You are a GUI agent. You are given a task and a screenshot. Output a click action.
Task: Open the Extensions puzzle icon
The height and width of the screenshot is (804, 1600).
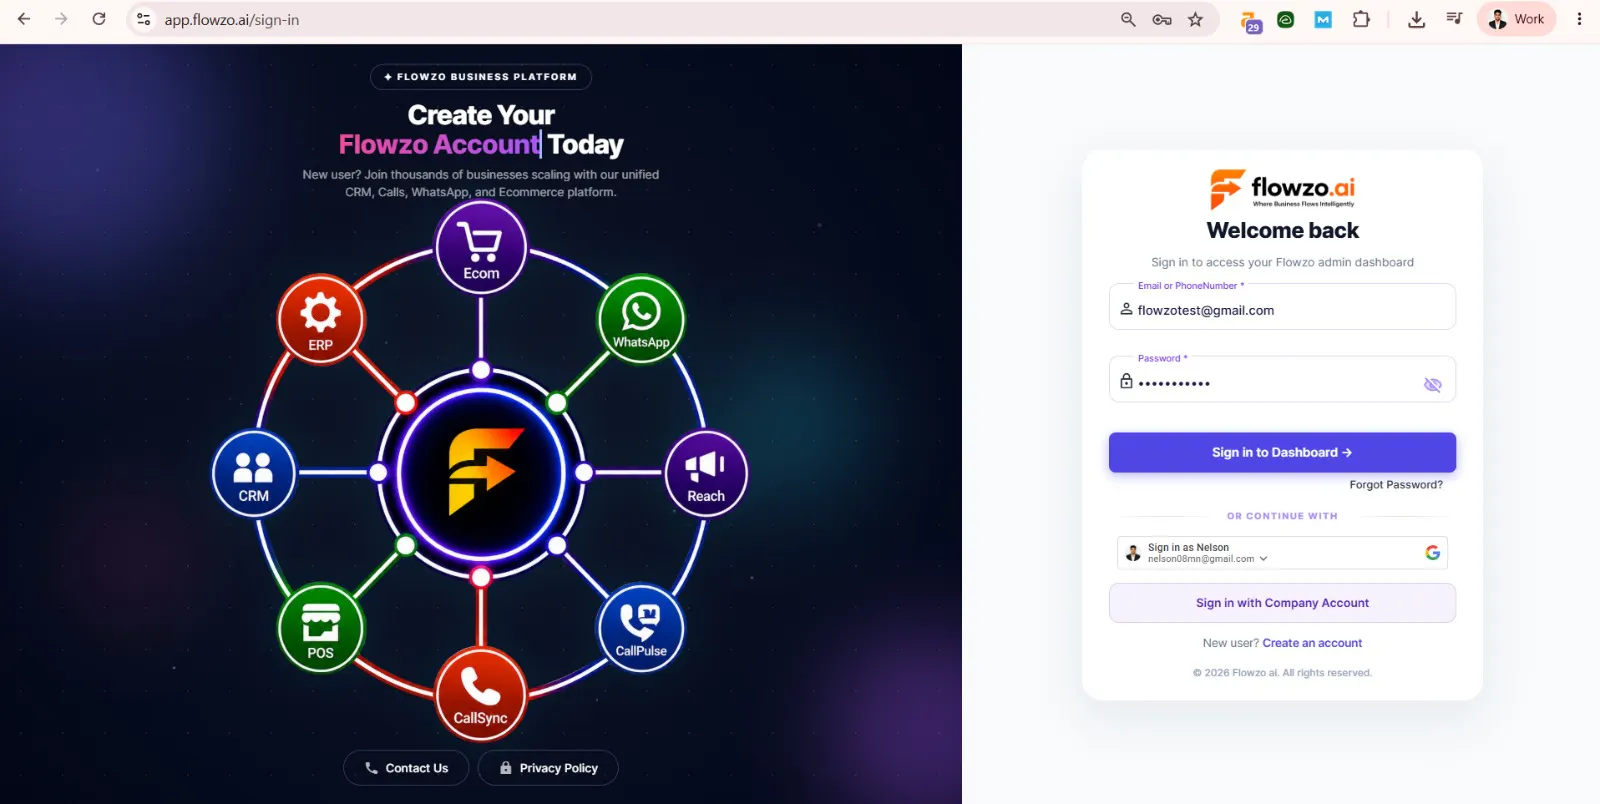(x=1361, y=19)
